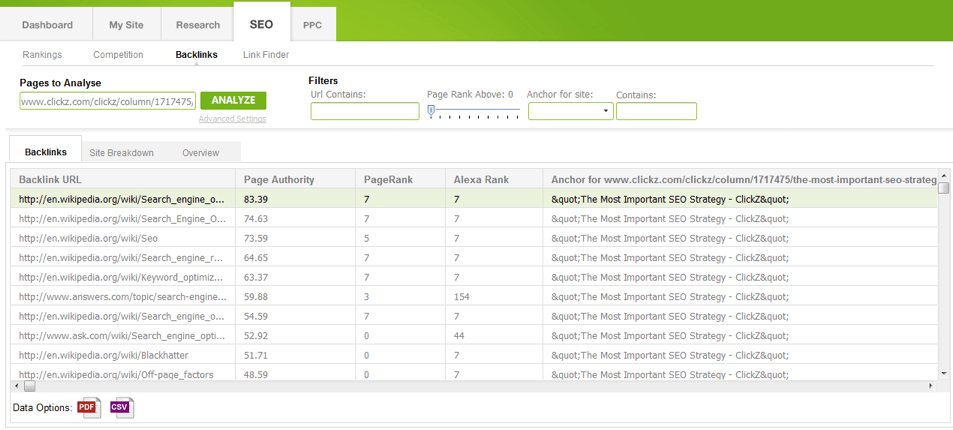Select Backlinks in the sub-navigation
This screenshot has width=953, height=430.
[196, 55]
